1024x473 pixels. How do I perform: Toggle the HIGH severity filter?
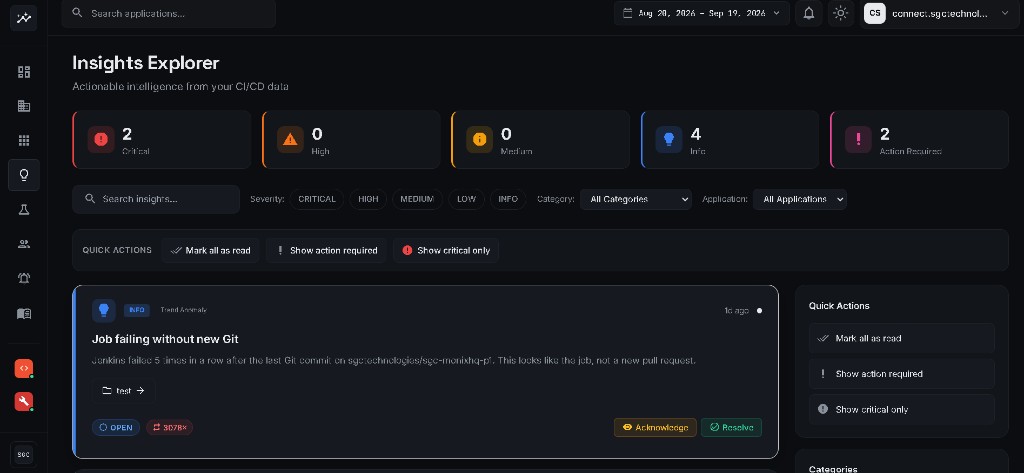point(368,199)
